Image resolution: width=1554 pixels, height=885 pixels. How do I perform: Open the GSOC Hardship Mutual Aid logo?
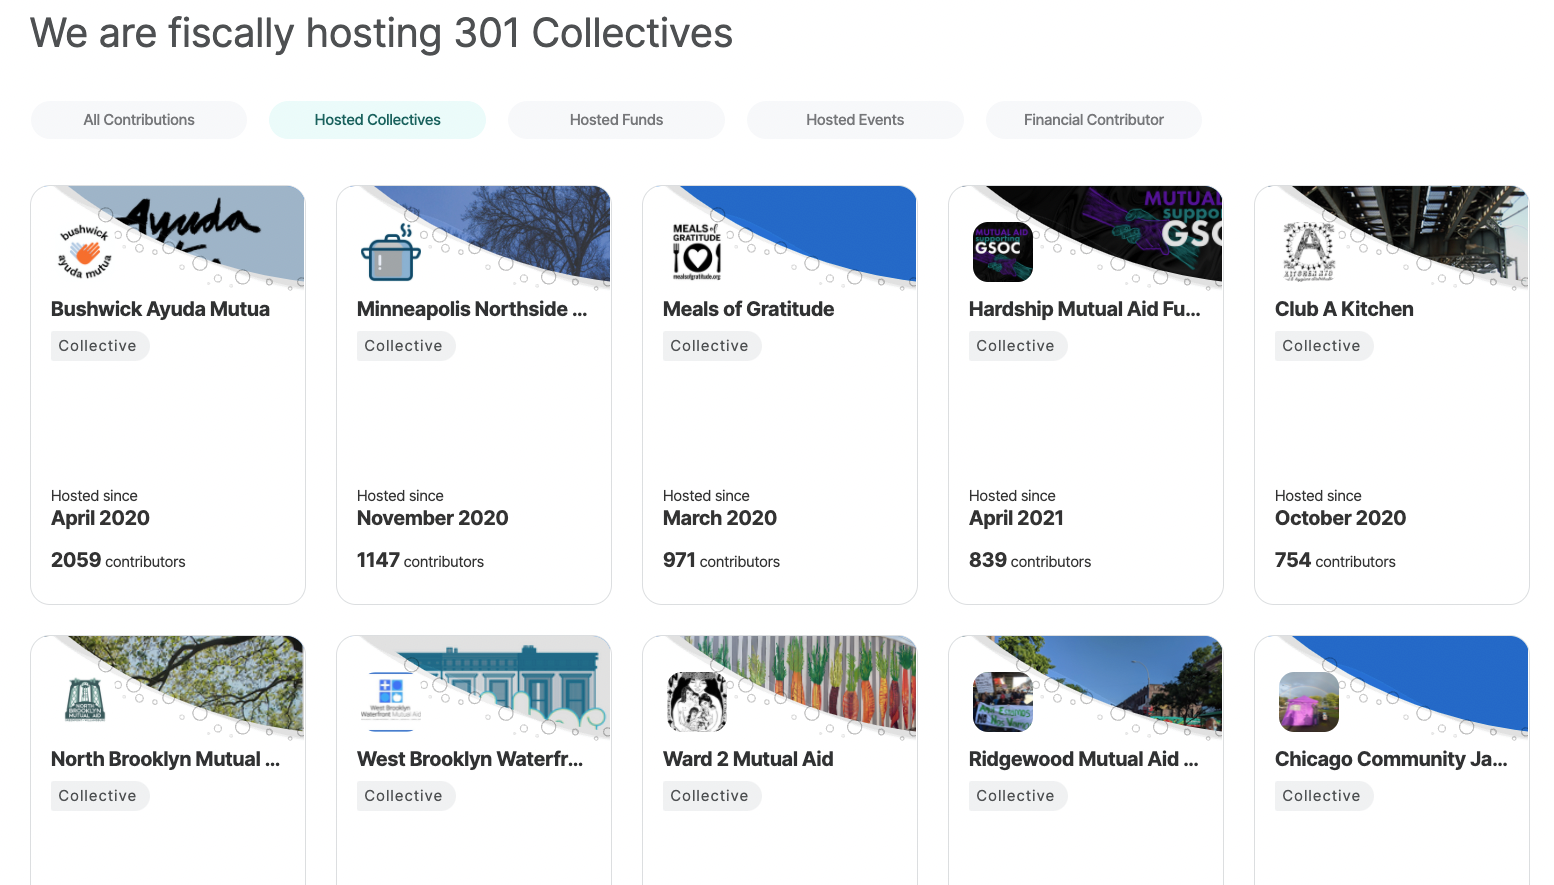tap(1002, 252)
